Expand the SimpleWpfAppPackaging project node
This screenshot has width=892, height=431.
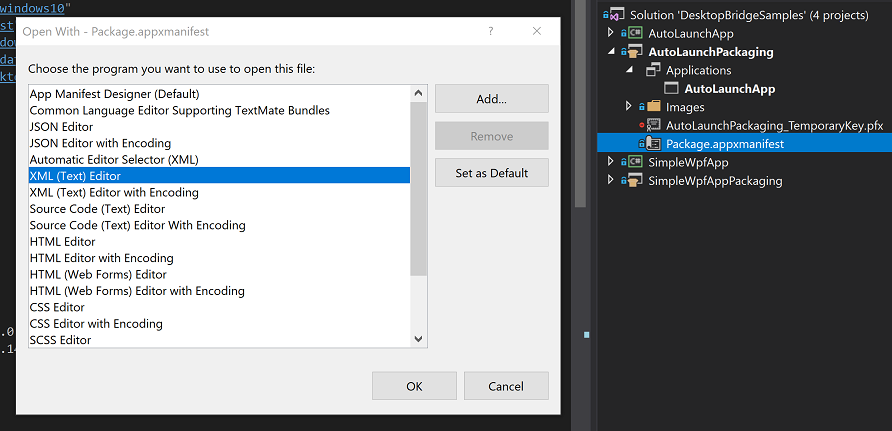[609, 181]
